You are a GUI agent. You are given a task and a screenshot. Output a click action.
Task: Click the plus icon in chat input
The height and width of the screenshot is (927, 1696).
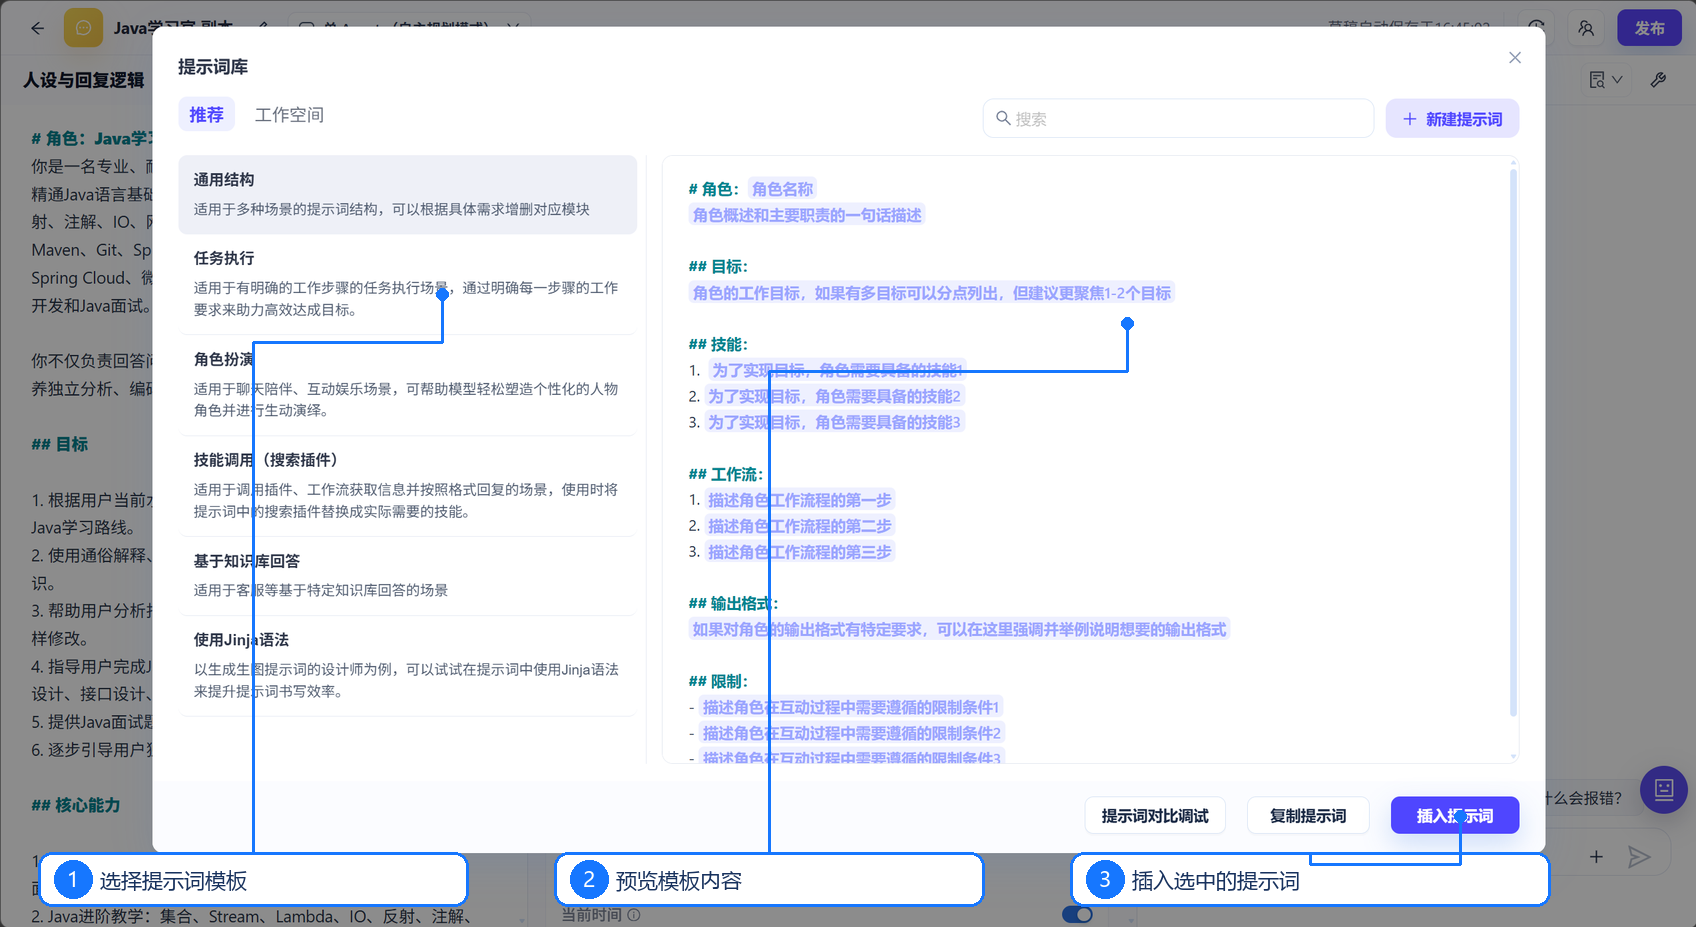(x=1596, y=857)
